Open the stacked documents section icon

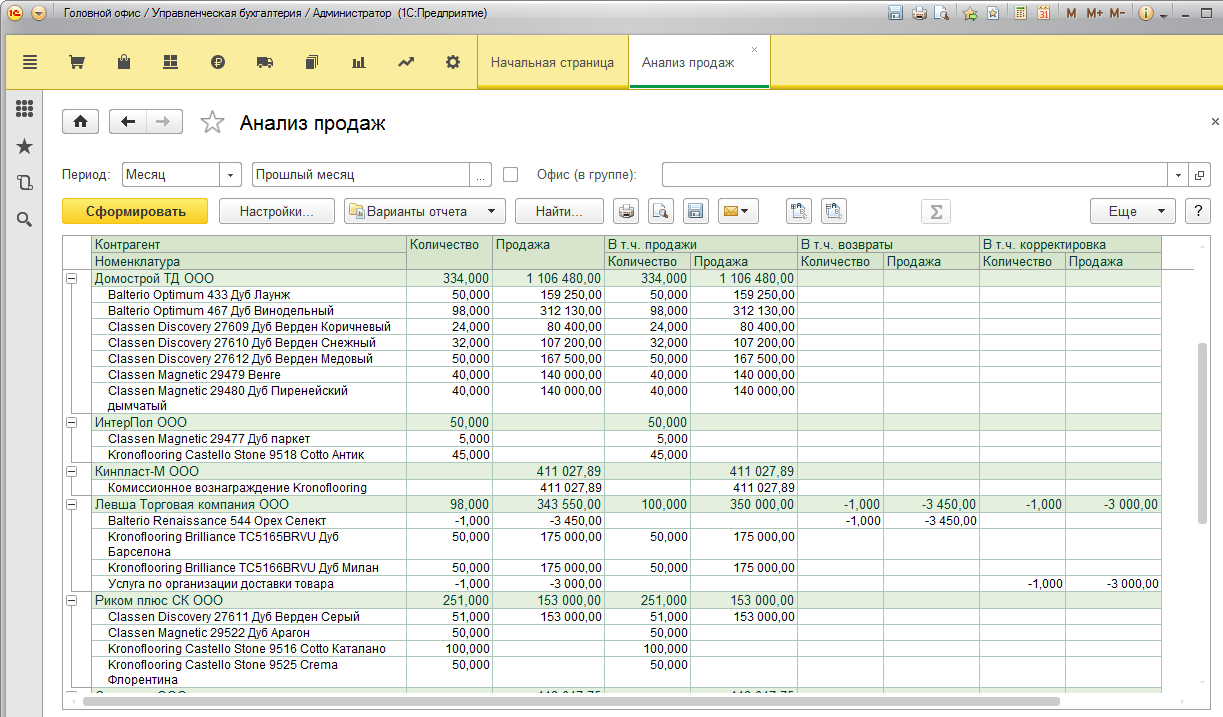311,62
